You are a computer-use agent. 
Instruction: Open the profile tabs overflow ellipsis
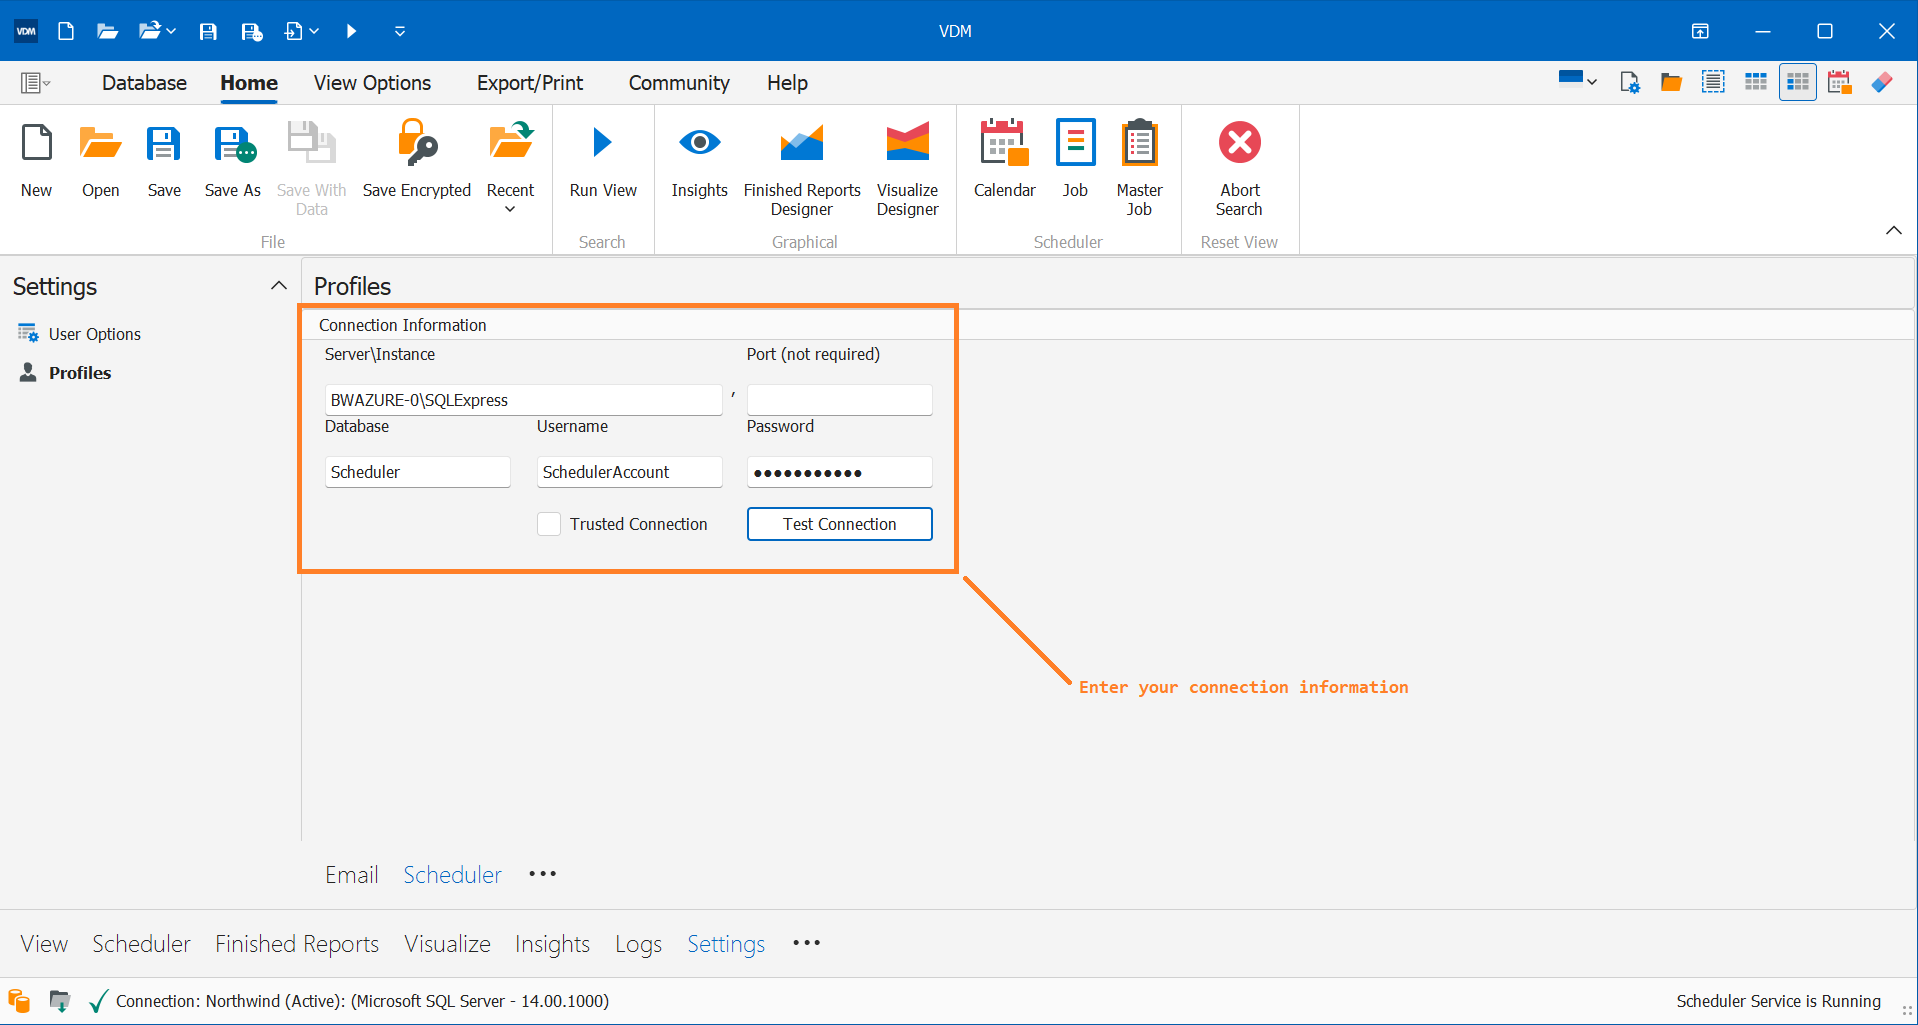point(542,874)
